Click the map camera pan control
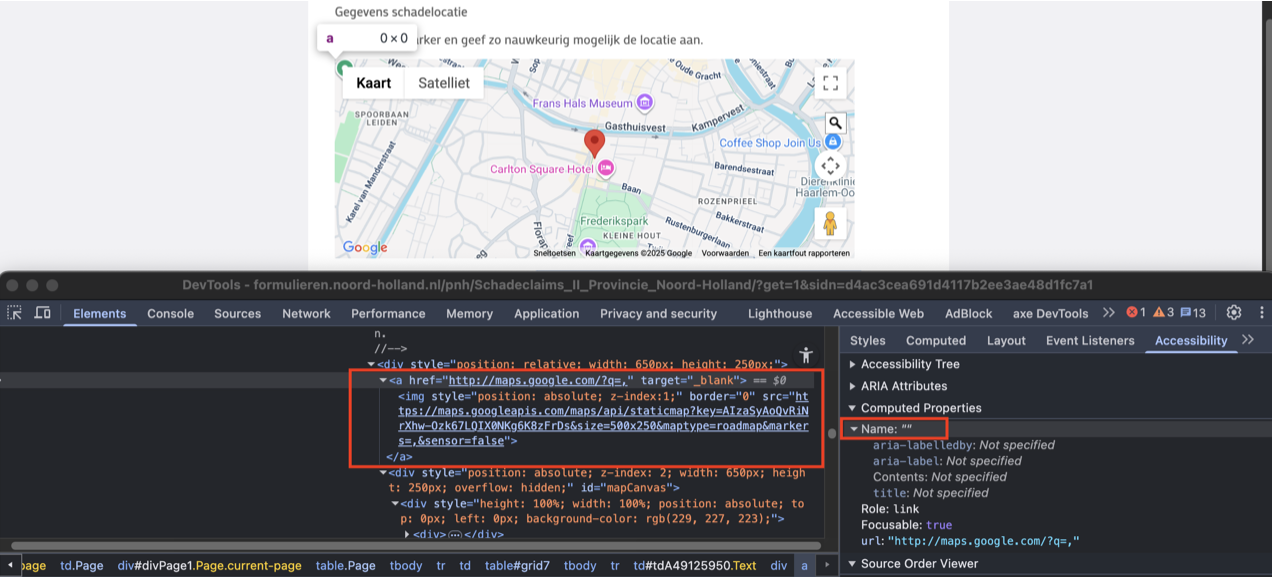Screen dimensions: 1272x577 830,166
